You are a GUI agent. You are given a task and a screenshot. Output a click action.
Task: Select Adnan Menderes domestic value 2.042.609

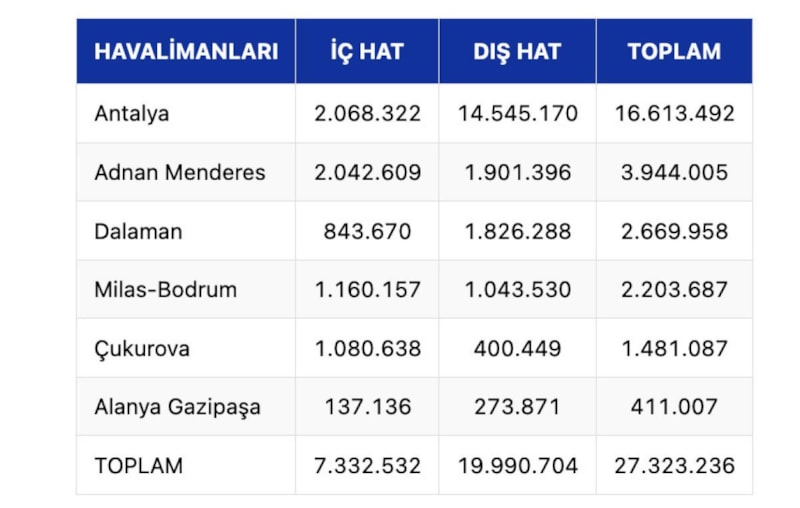[367, 172]
